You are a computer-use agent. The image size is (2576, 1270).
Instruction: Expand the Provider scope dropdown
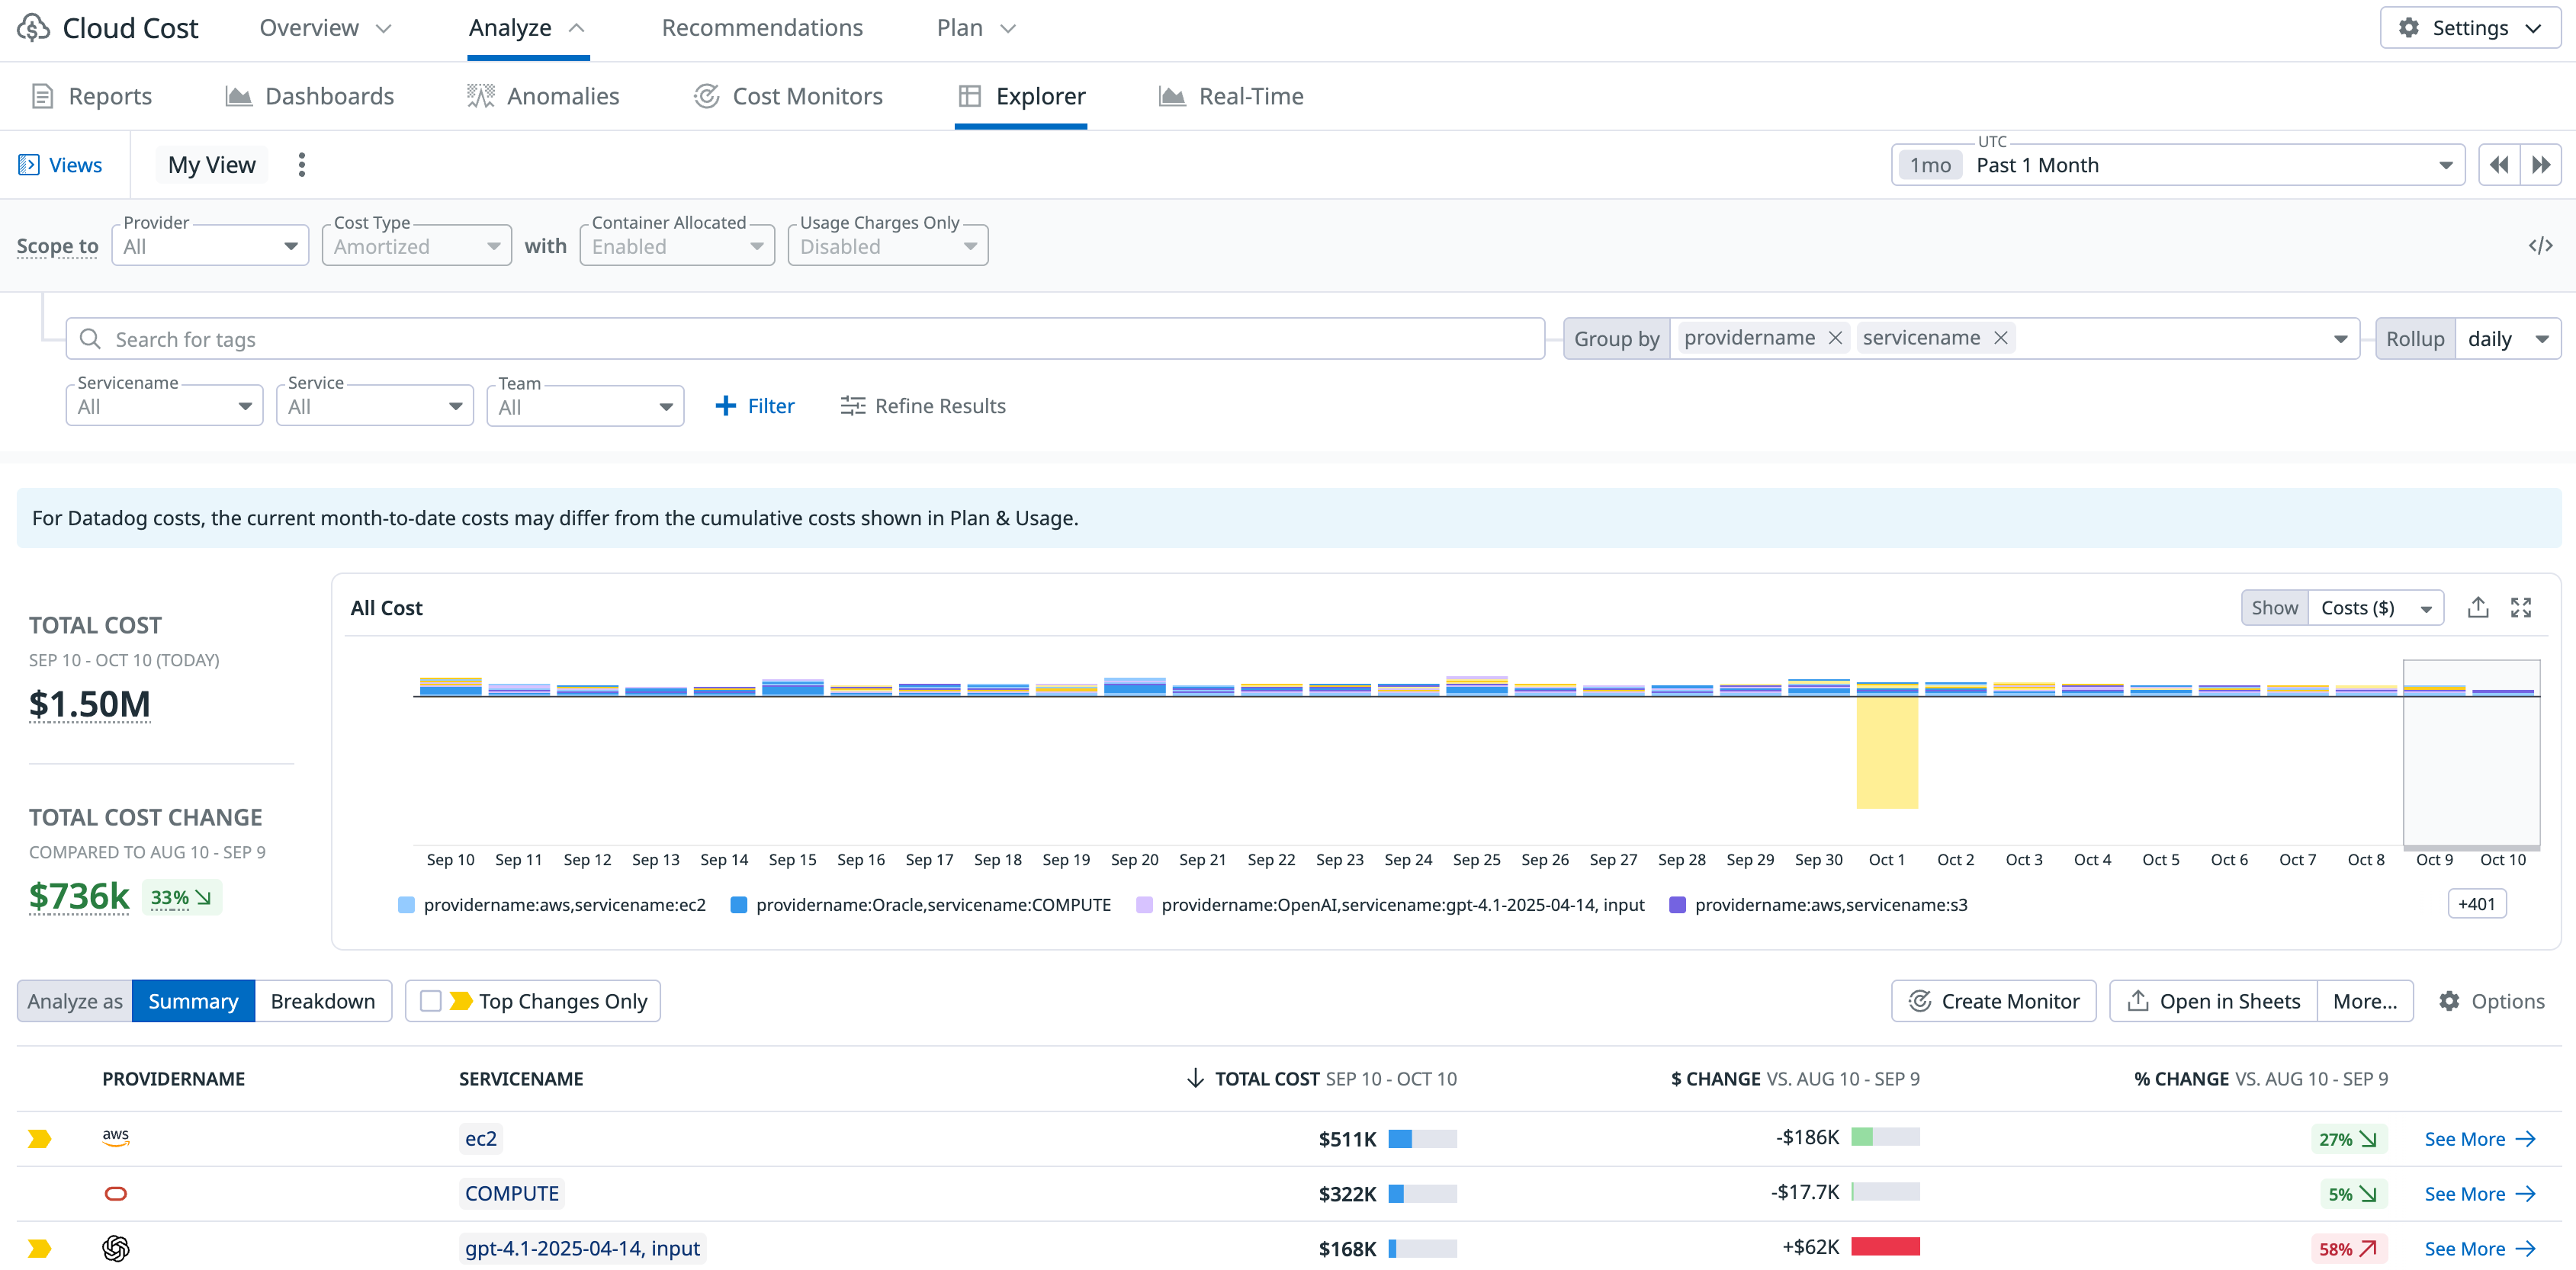[210, 246]
